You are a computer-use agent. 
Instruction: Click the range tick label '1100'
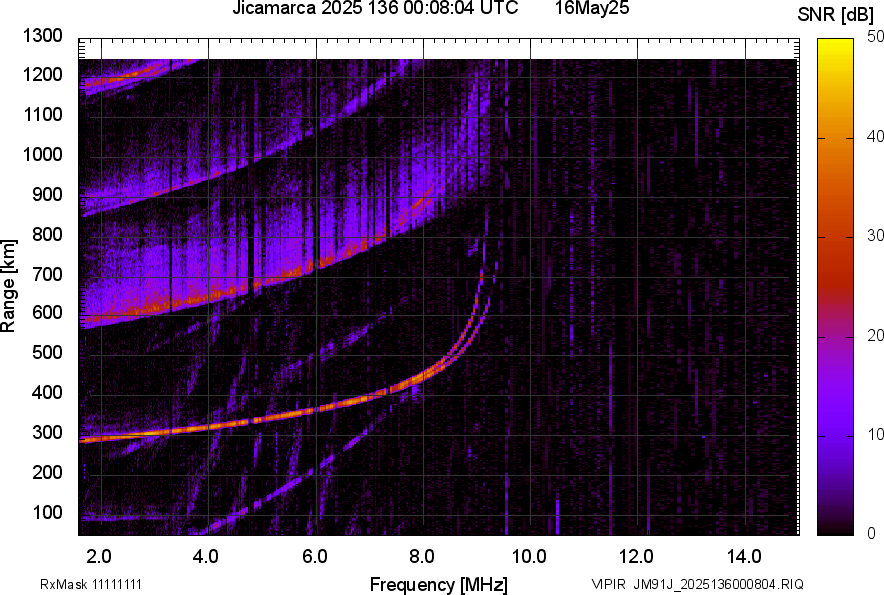tap(42, 114)
